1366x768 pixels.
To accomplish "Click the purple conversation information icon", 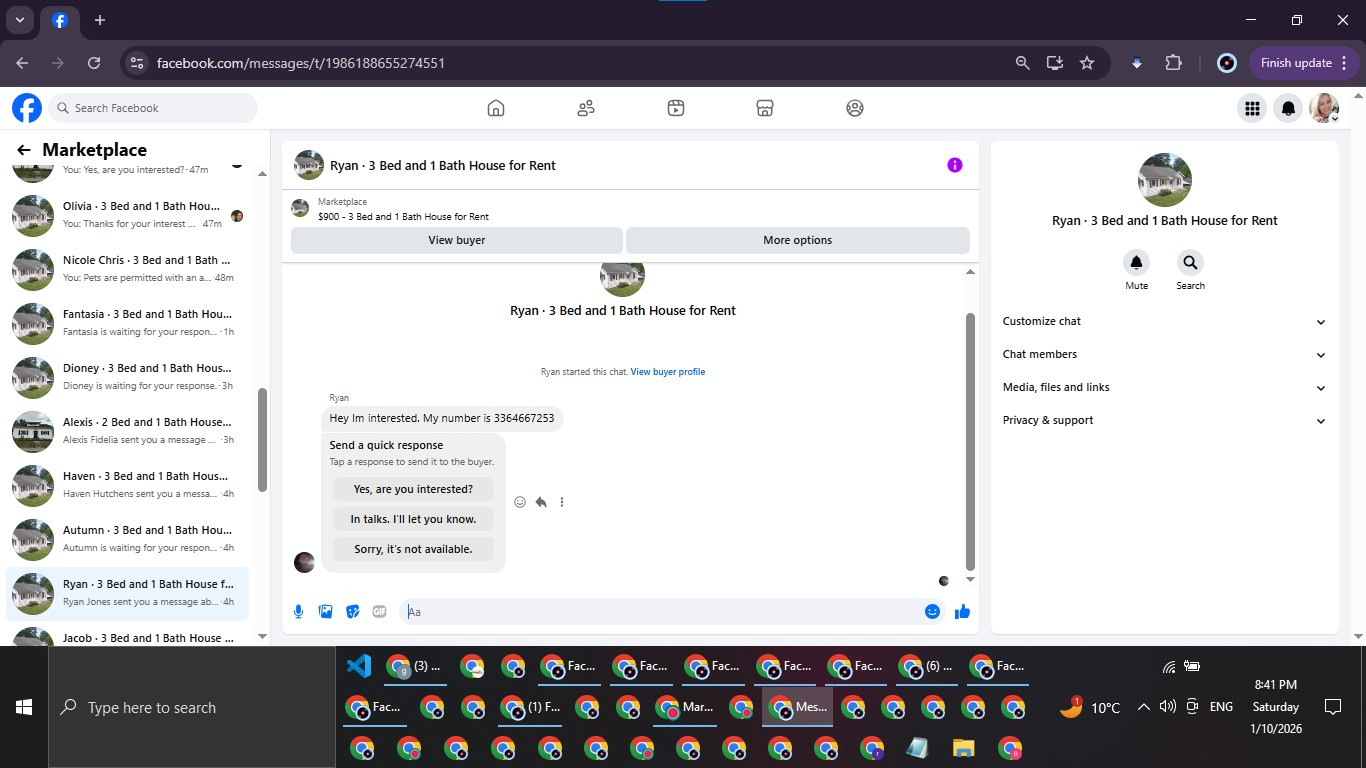I will click(x=955, y=165).
